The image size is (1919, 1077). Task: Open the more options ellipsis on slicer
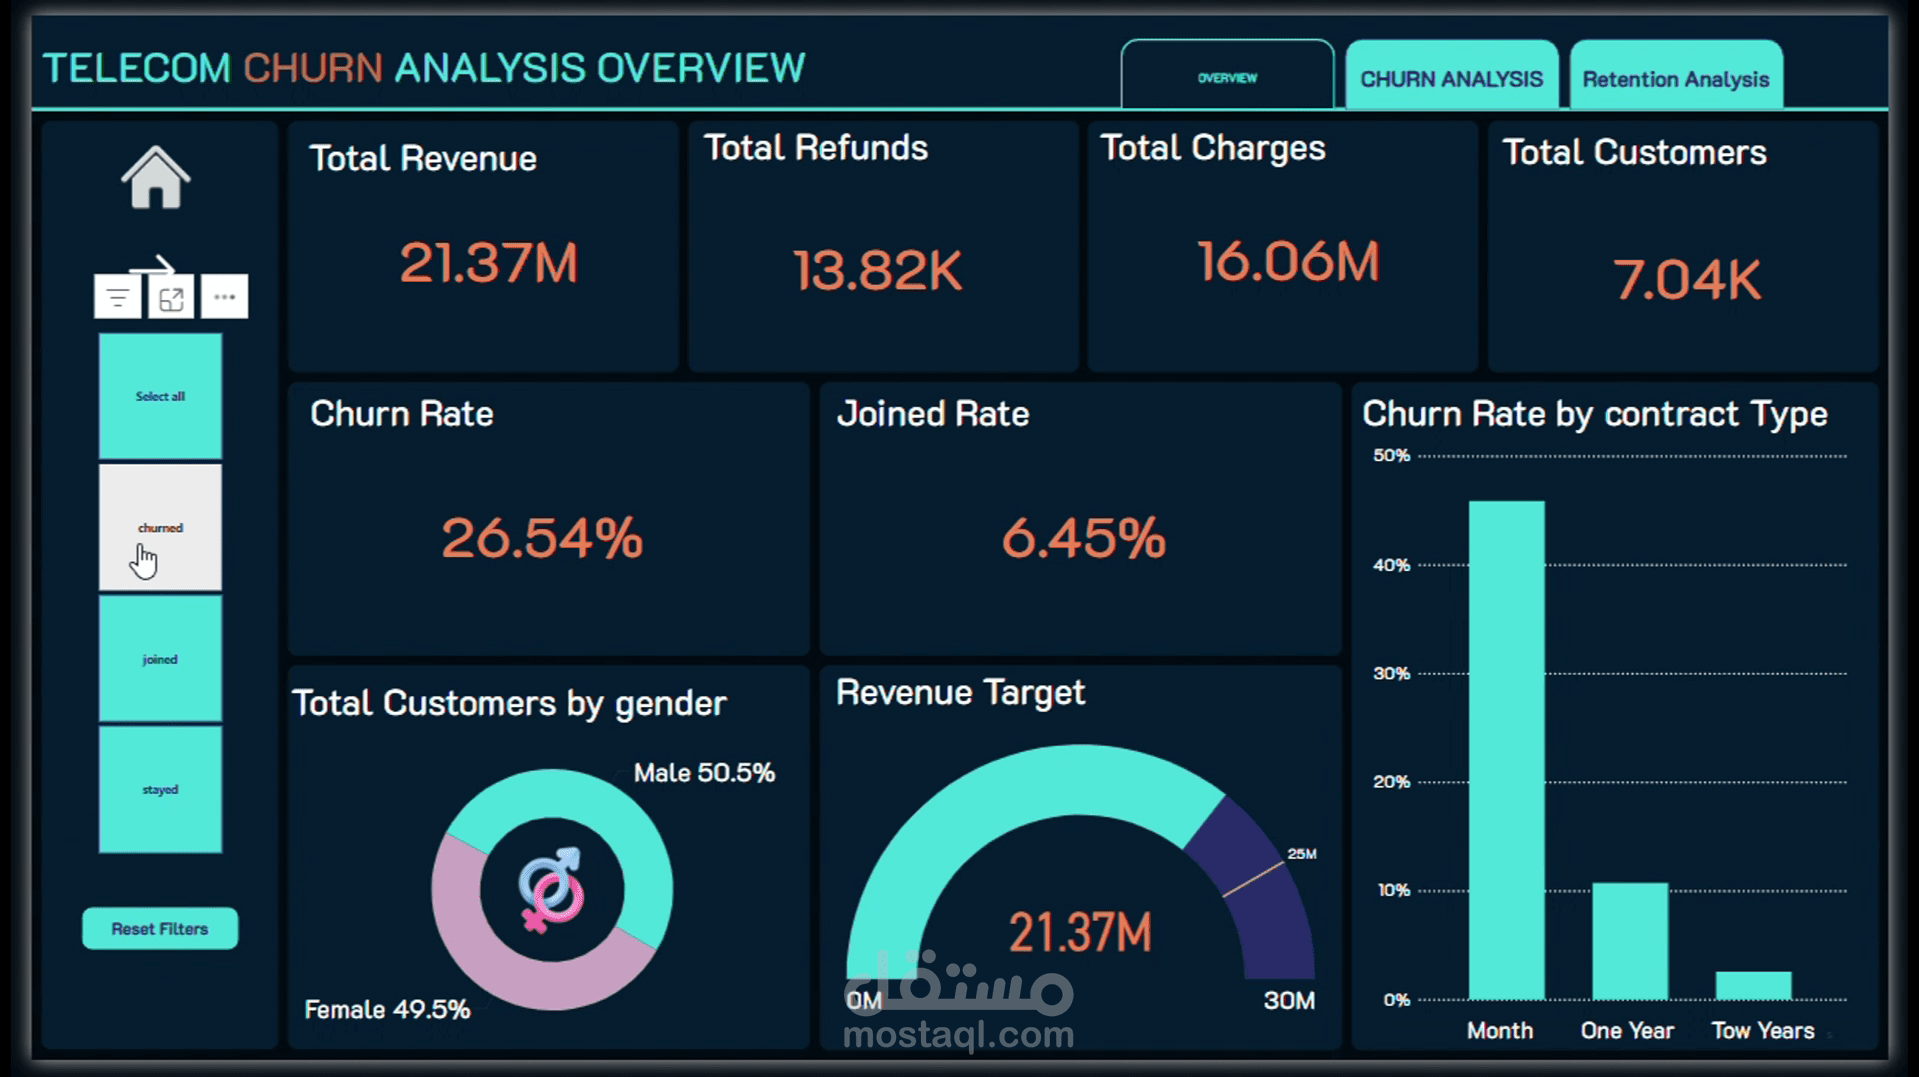pyautogui.click(x=224, y=297)
